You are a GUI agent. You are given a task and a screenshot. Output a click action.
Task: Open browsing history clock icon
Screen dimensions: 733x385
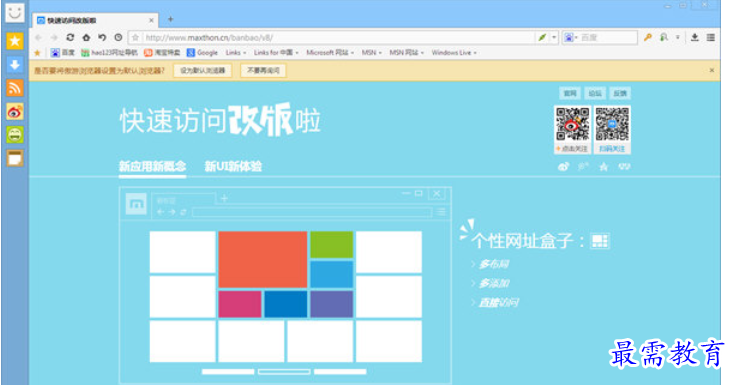point(118,37)
